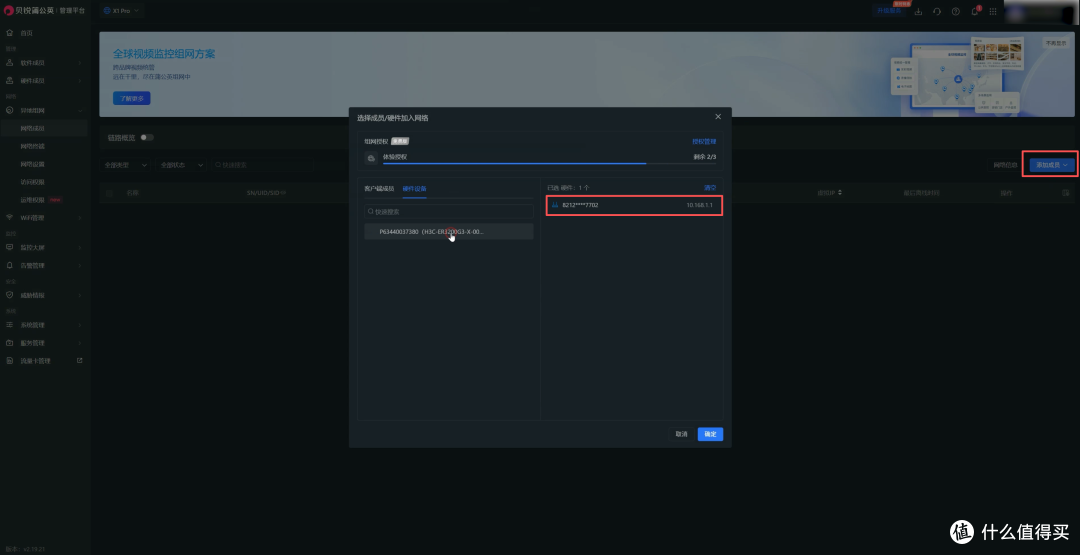Close the 选择成员/硬件加入网络 dialog
Screen dimensions: 1080x555
coord(718,117)
